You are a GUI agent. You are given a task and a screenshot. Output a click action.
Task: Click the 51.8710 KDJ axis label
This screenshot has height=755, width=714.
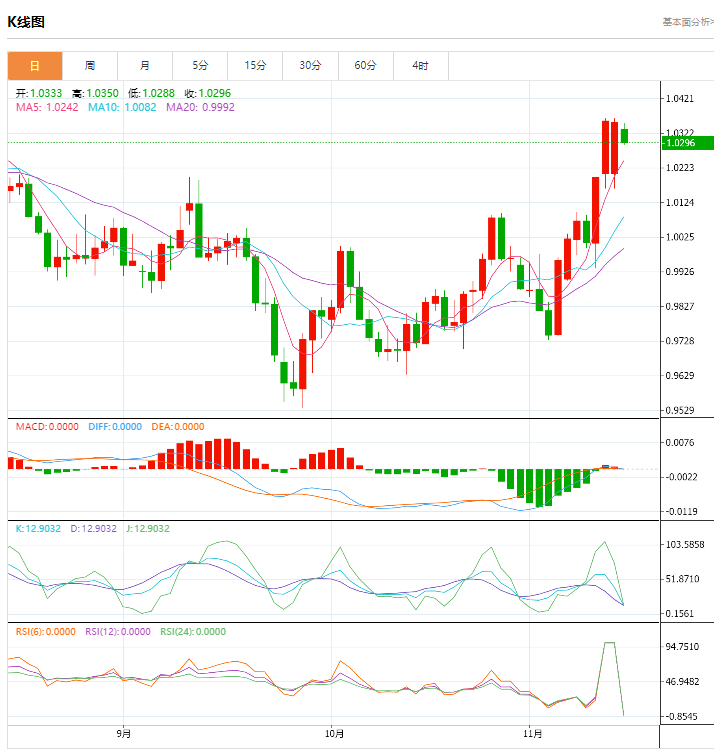(x=682, y=579)
